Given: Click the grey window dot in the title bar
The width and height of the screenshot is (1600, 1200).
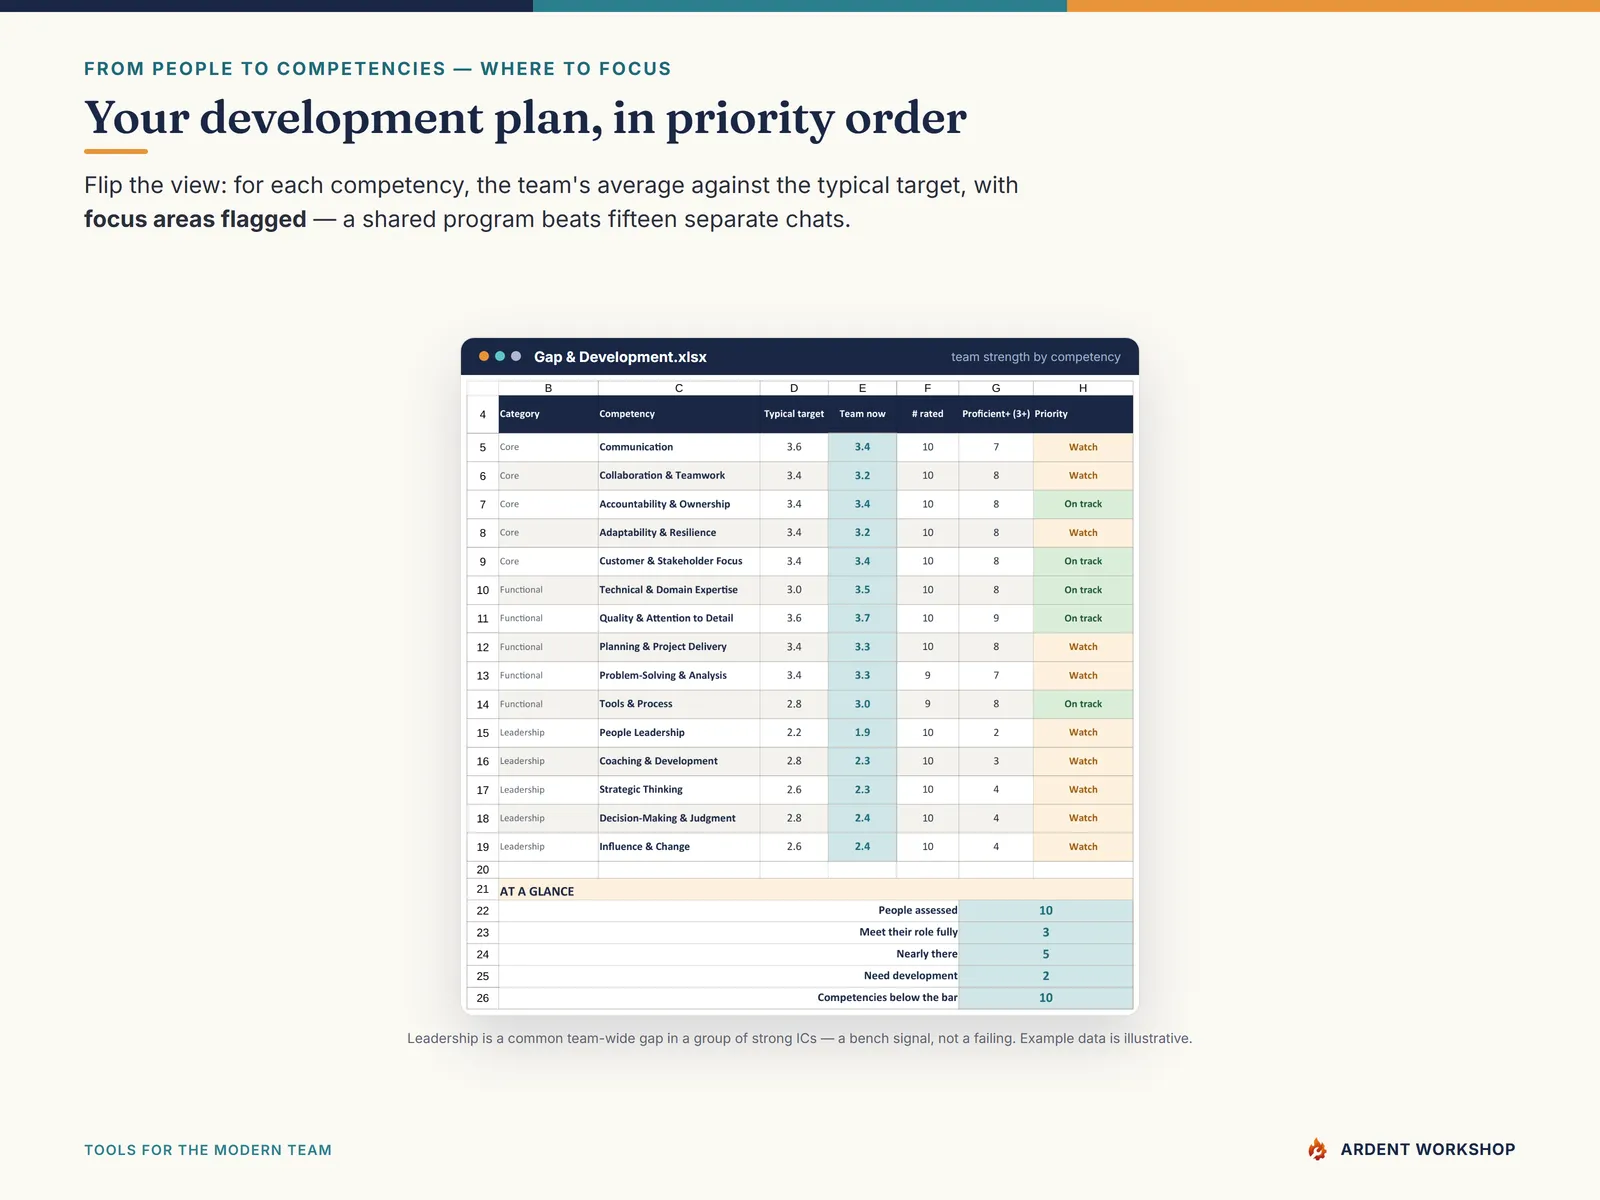Looking at the screenshot, I should point(516,356).
